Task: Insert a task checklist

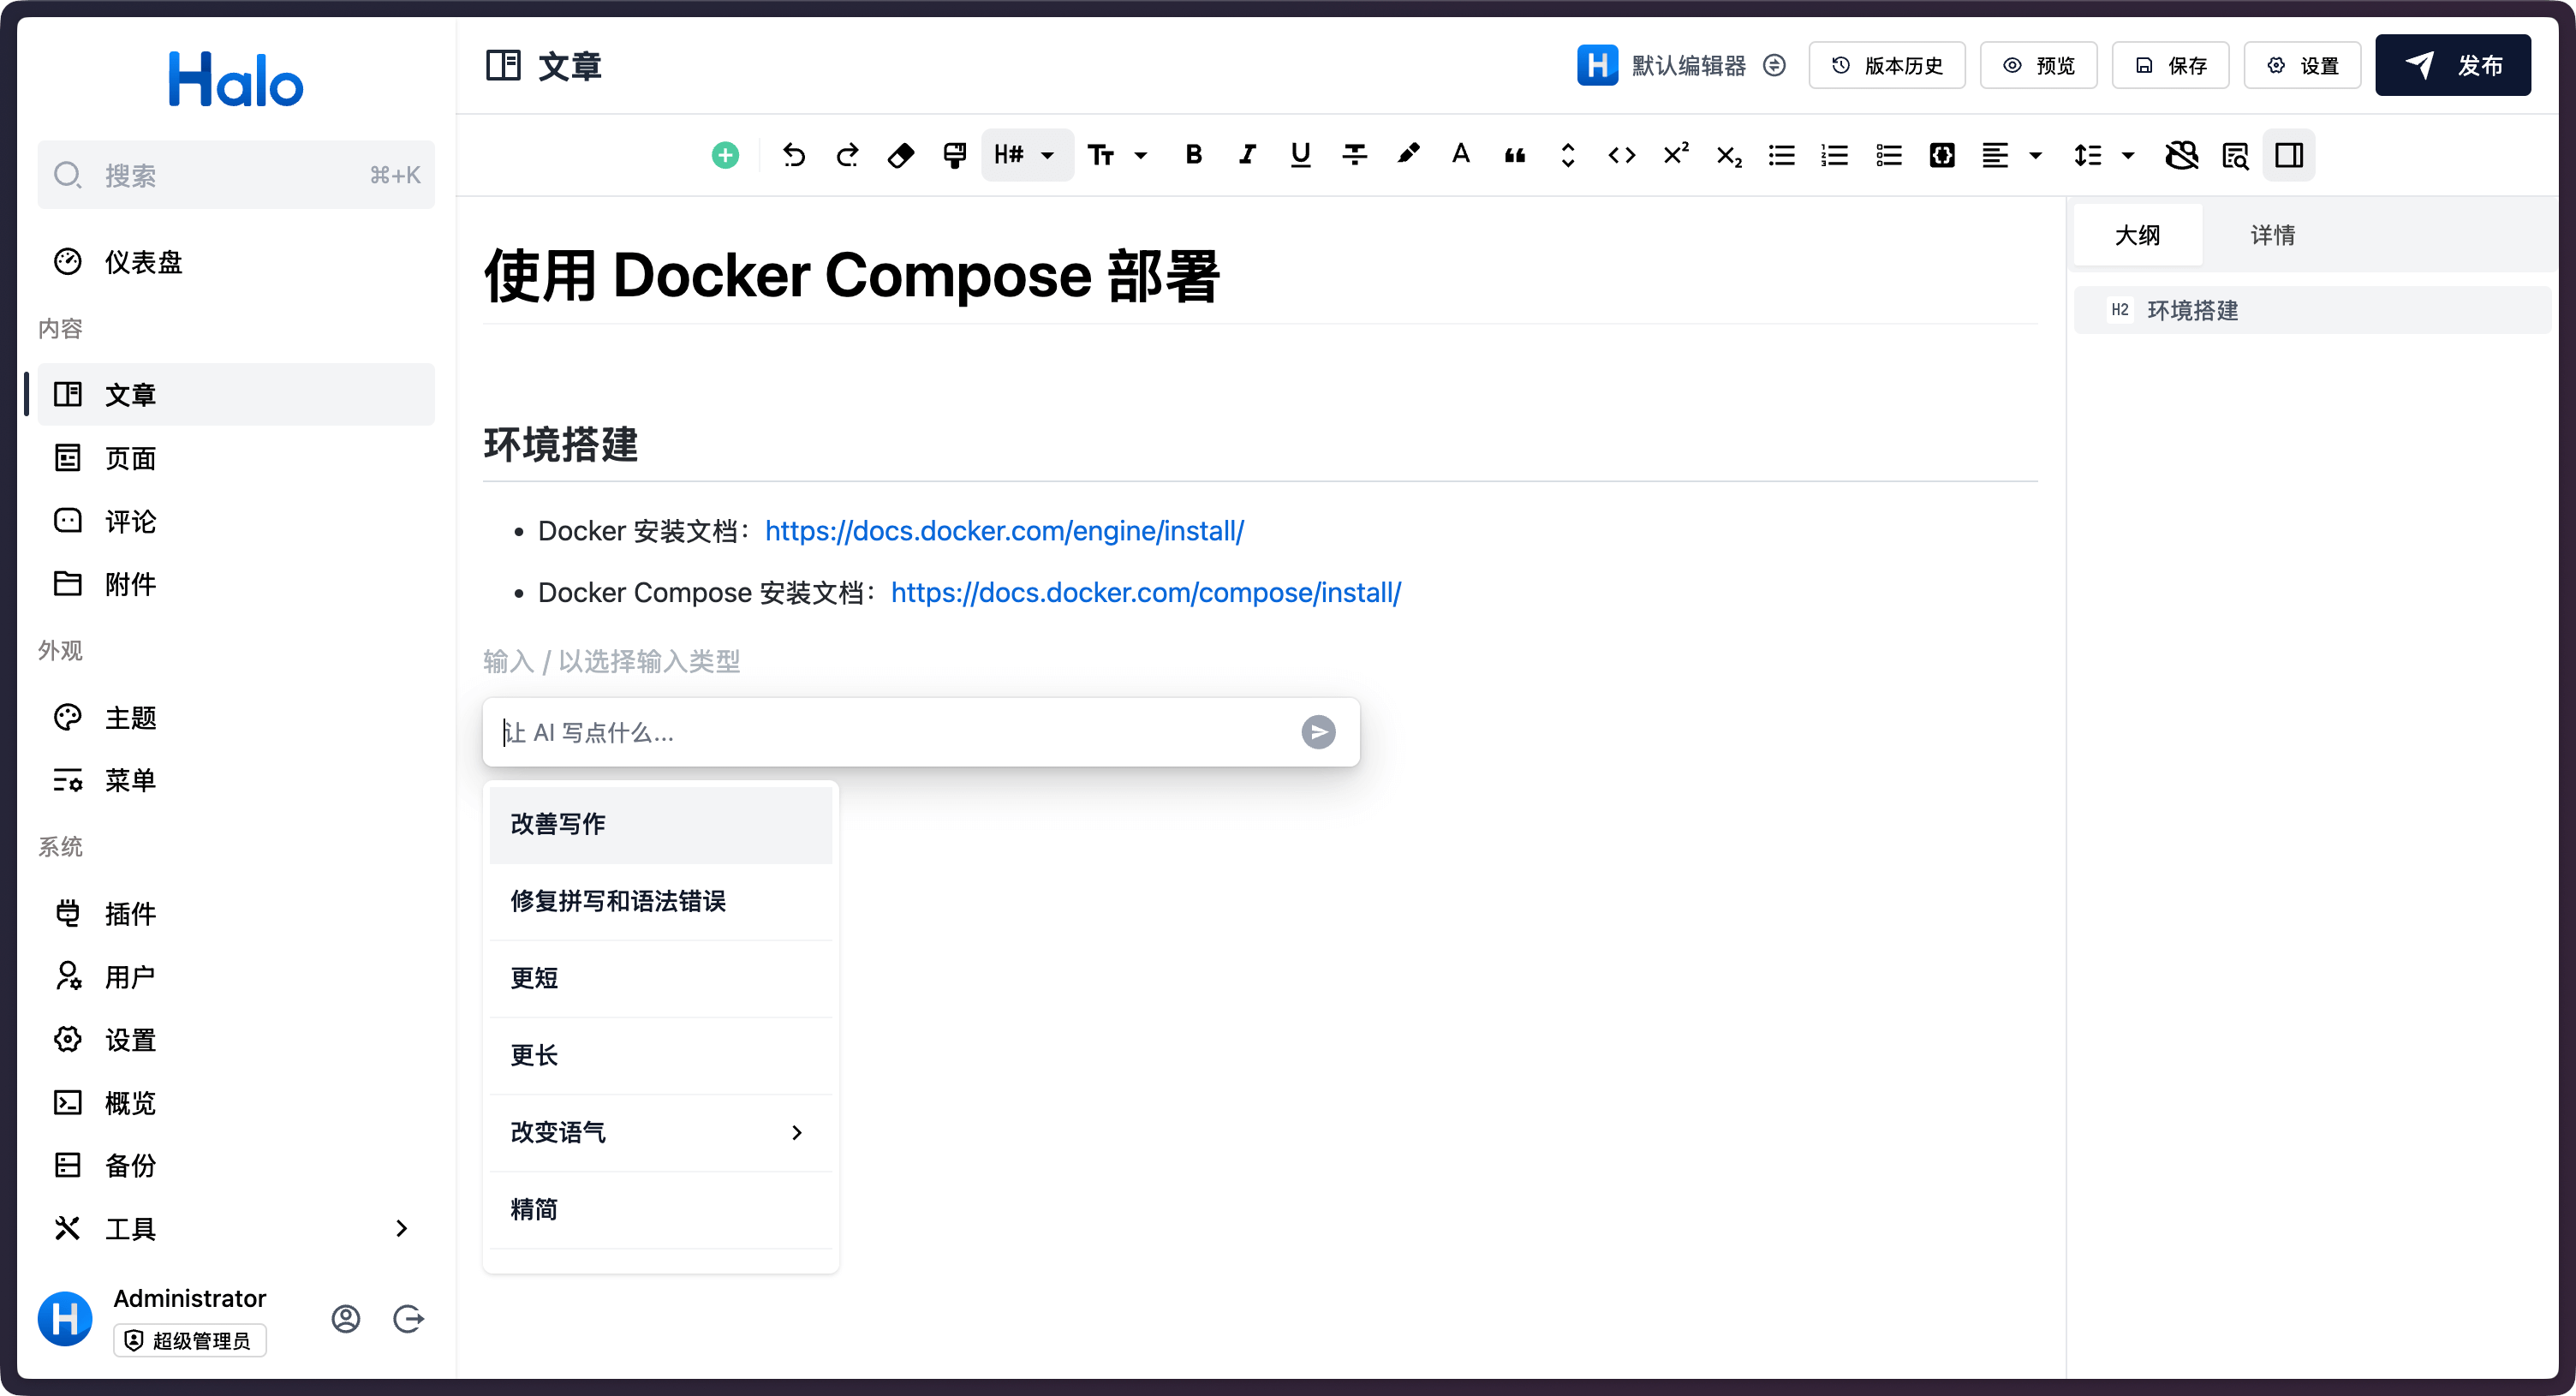Action: (1889, 155)
